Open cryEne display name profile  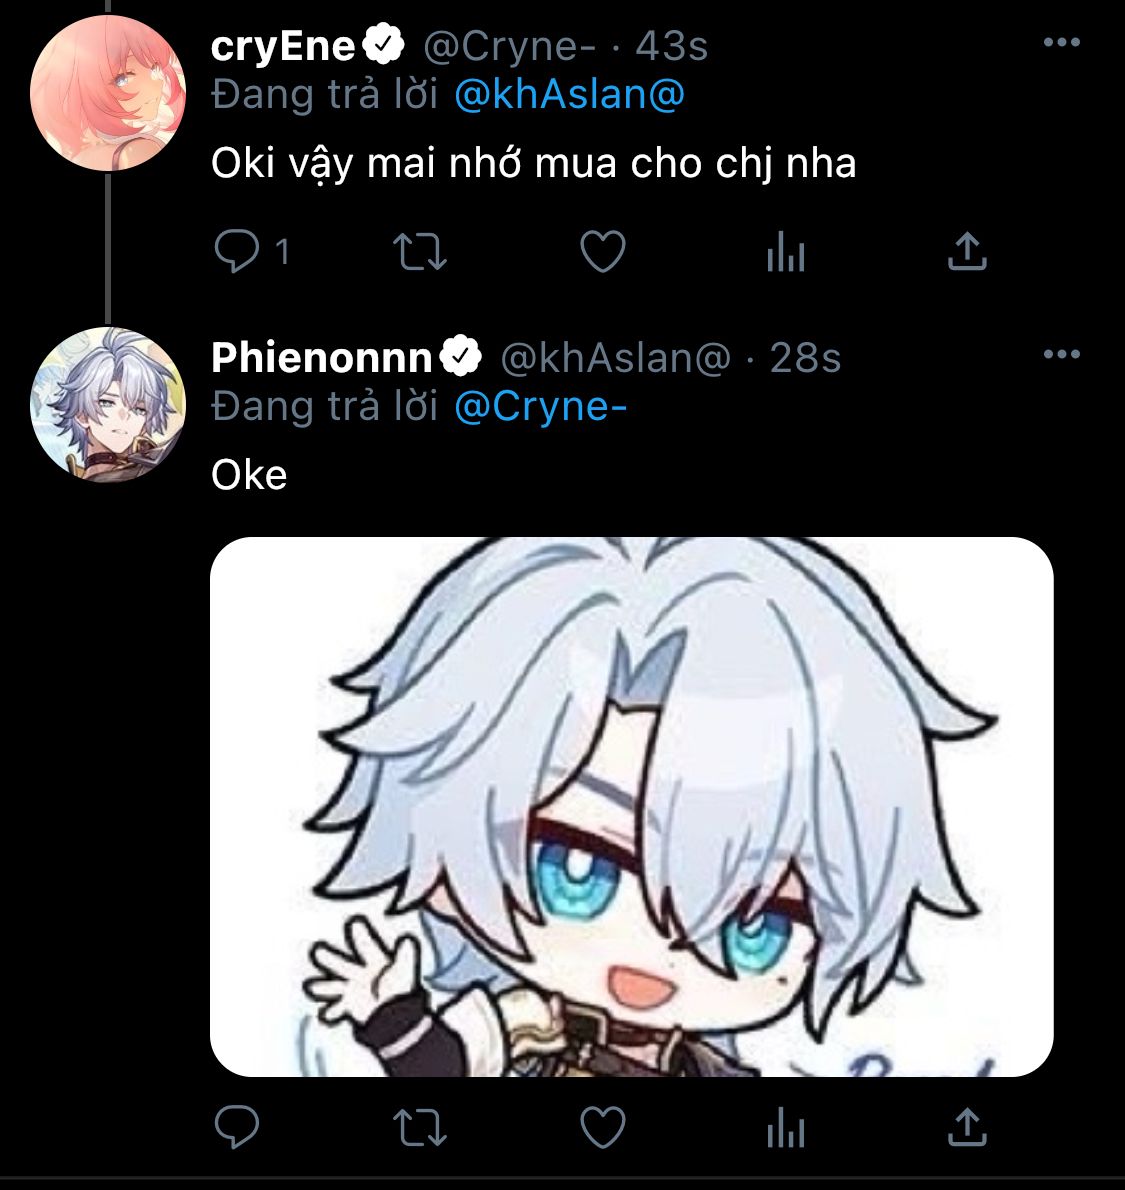(x=283, y=46)
